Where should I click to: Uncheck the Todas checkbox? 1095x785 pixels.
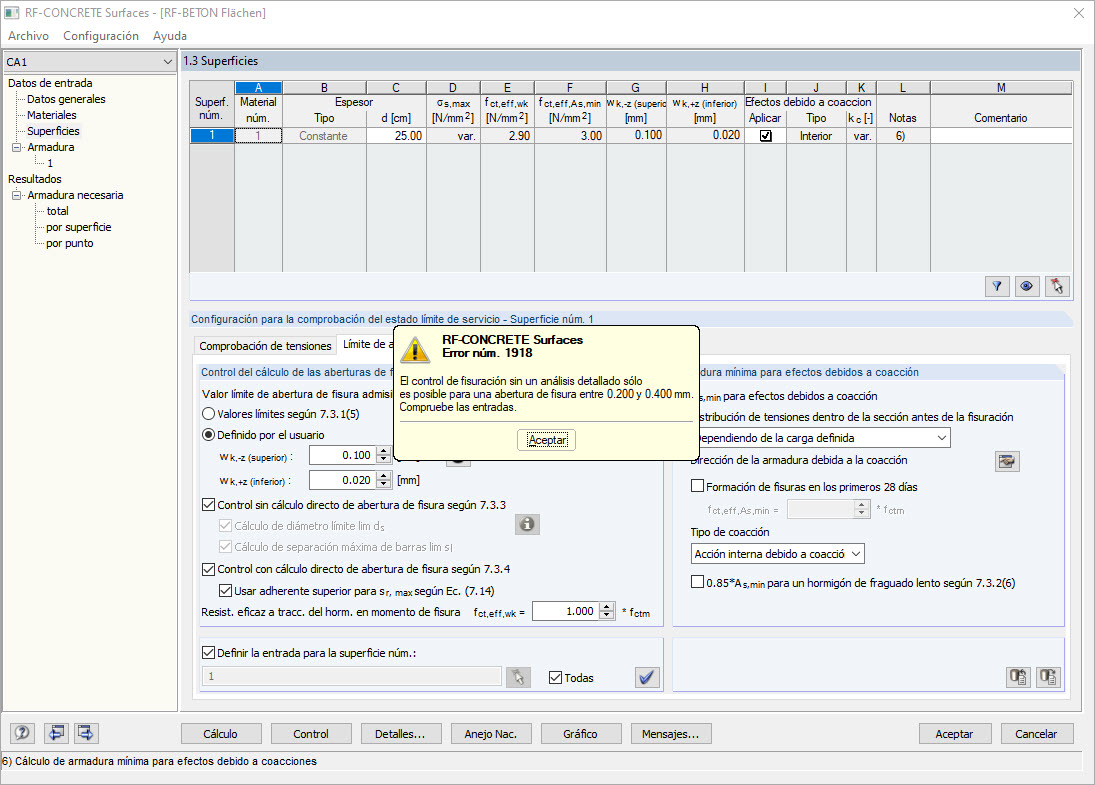coord(555,677)
